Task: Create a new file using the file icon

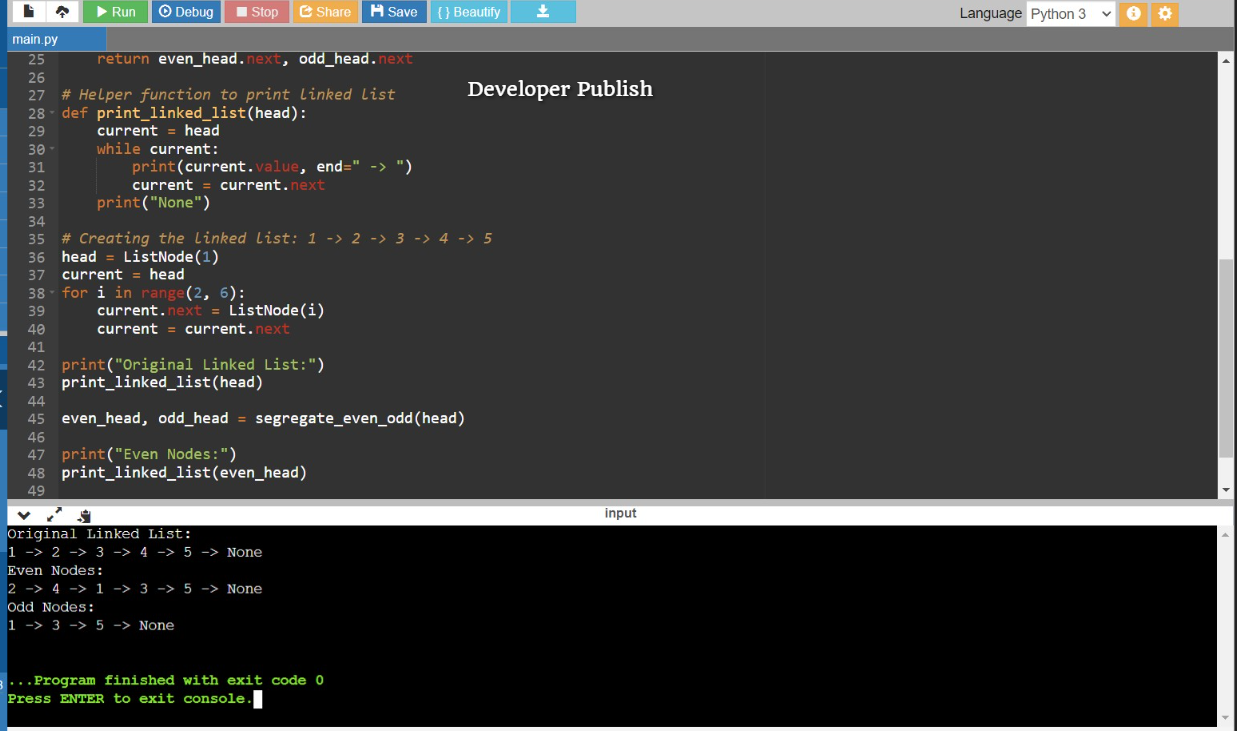Action: tap(29, 12)
